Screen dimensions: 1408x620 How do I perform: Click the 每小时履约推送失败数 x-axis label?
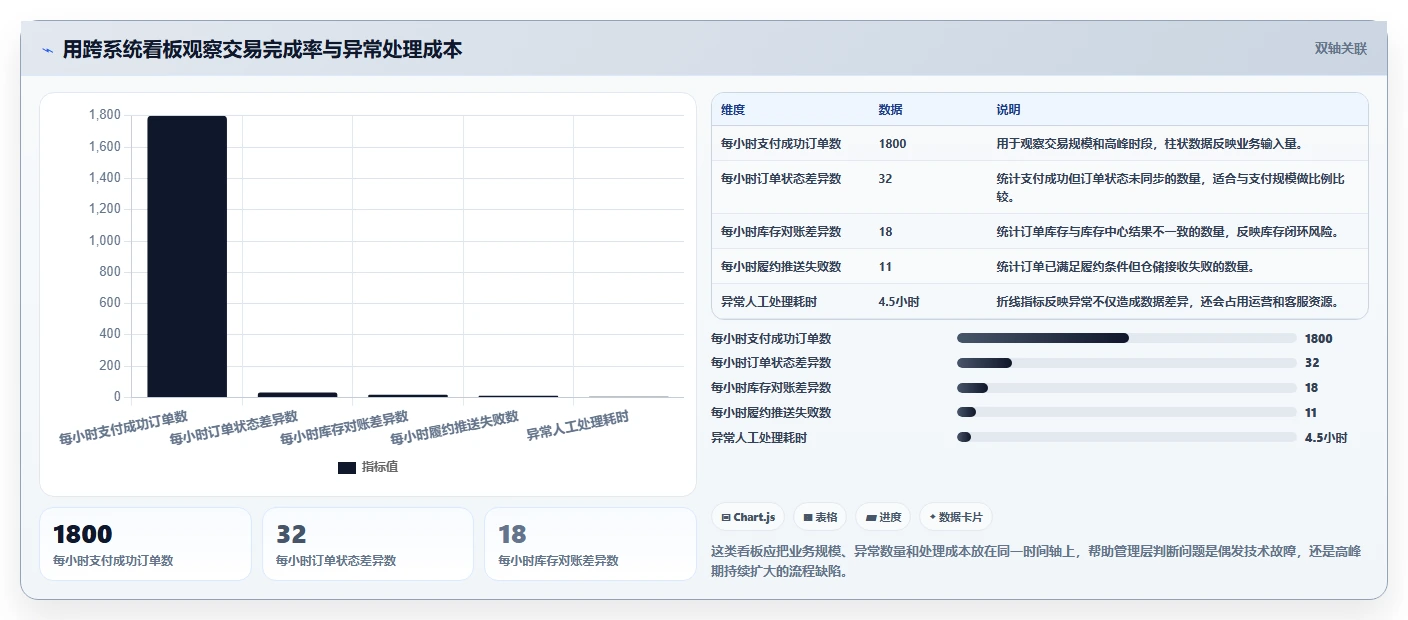(455, 429)
